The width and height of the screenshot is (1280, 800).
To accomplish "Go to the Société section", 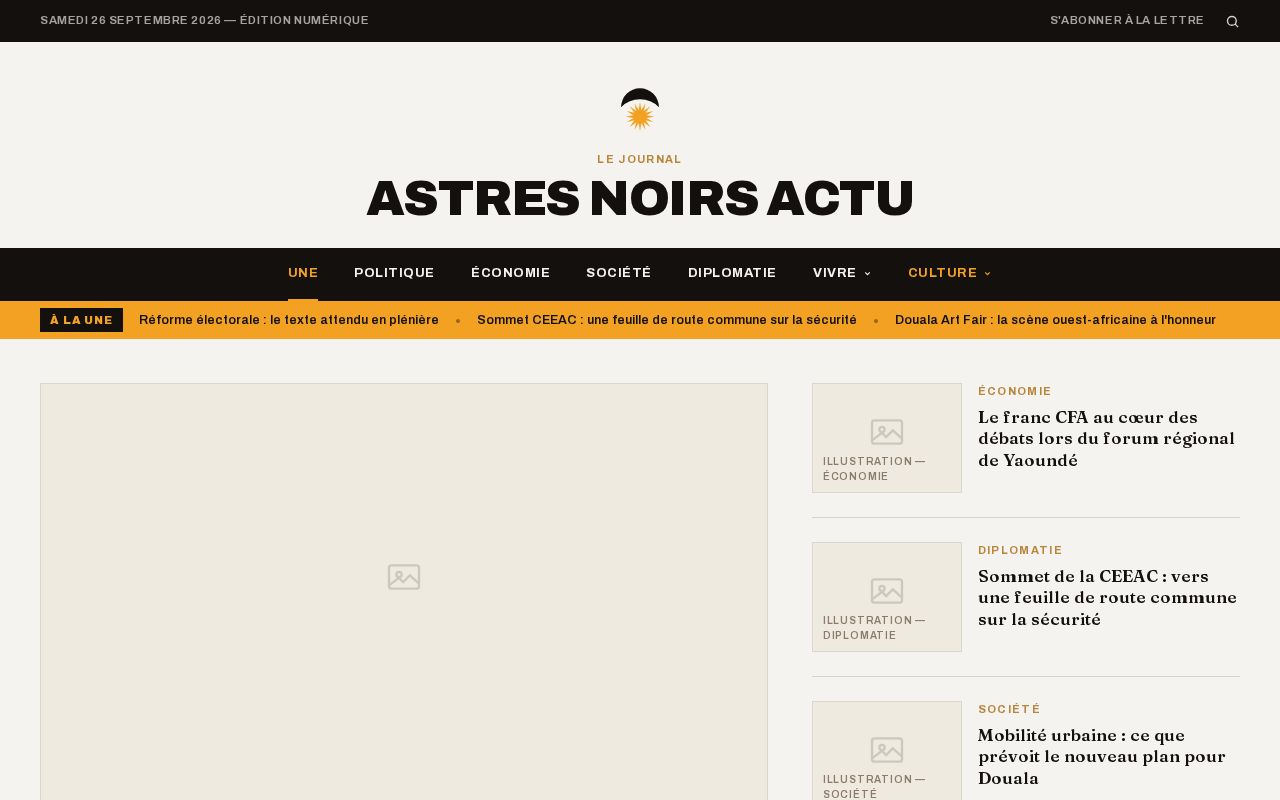I will (619, 273).
